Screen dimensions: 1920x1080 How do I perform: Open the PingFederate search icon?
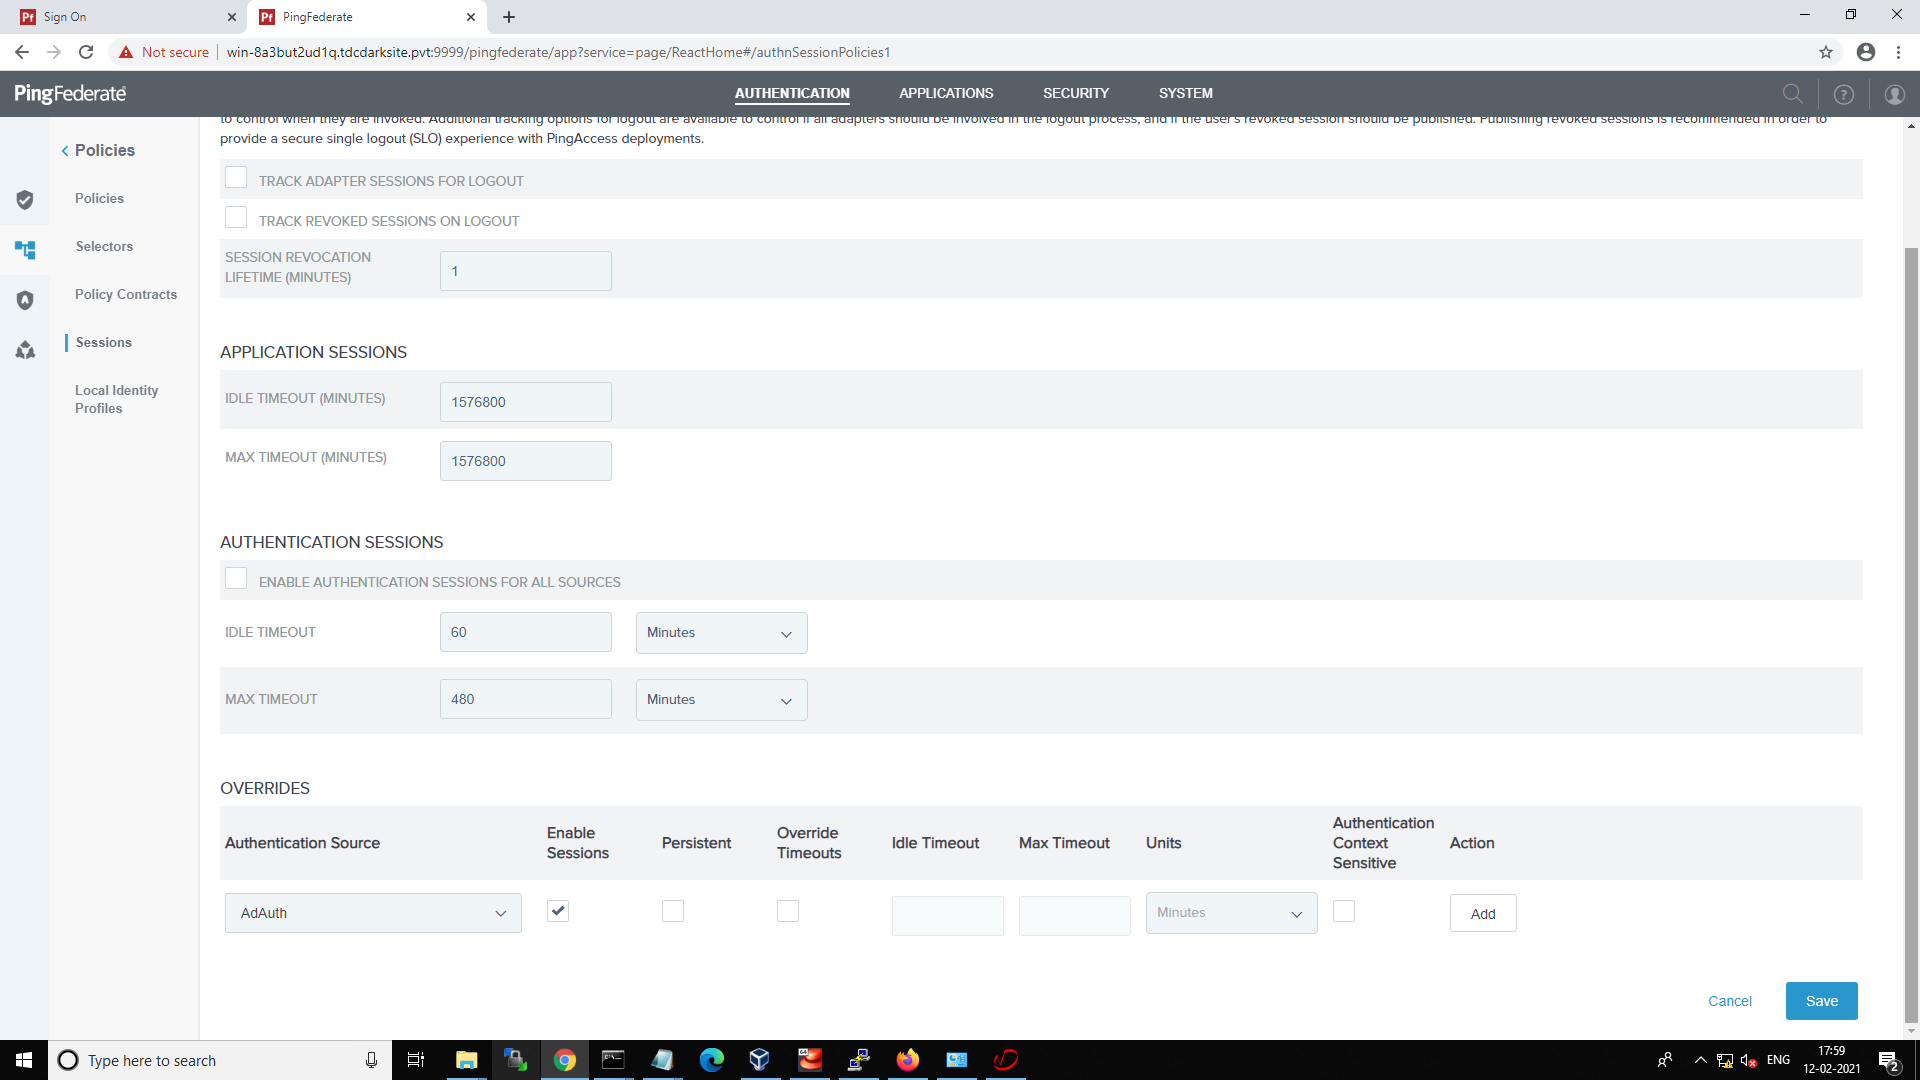[x=1792, y=94]
